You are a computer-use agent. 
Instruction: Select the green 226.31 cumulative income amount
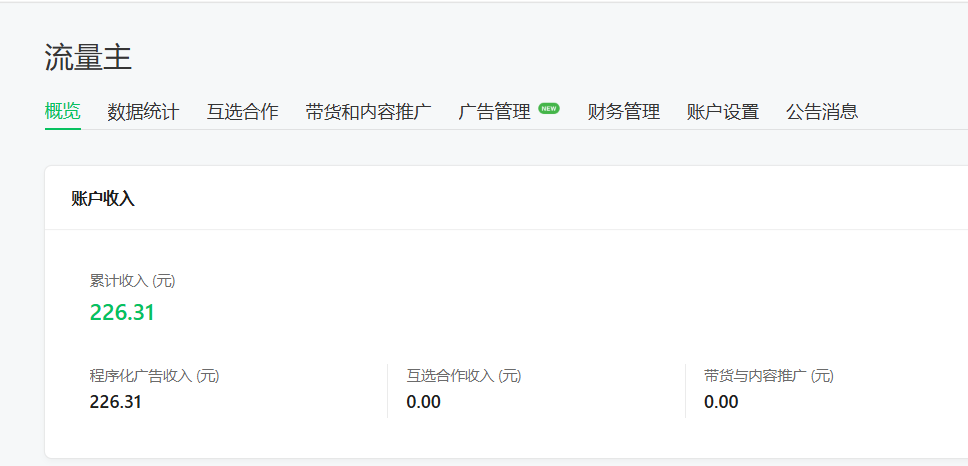[x=122, y=313]
